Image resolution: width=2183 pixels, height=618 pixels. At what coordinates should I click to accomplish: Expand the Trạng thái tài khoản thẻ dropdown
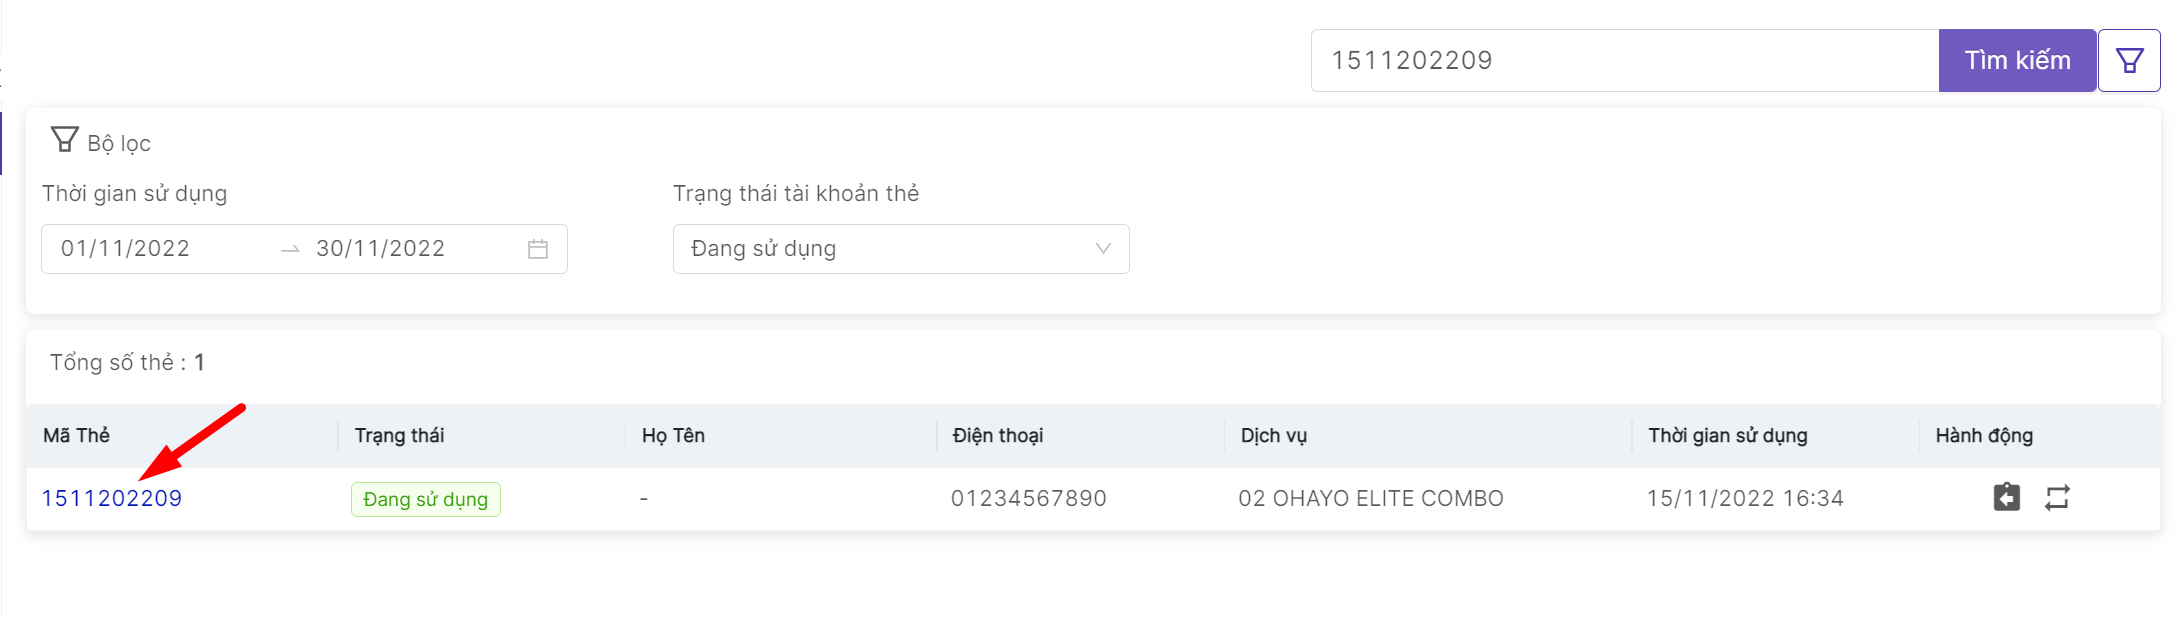tap(900, 249)
